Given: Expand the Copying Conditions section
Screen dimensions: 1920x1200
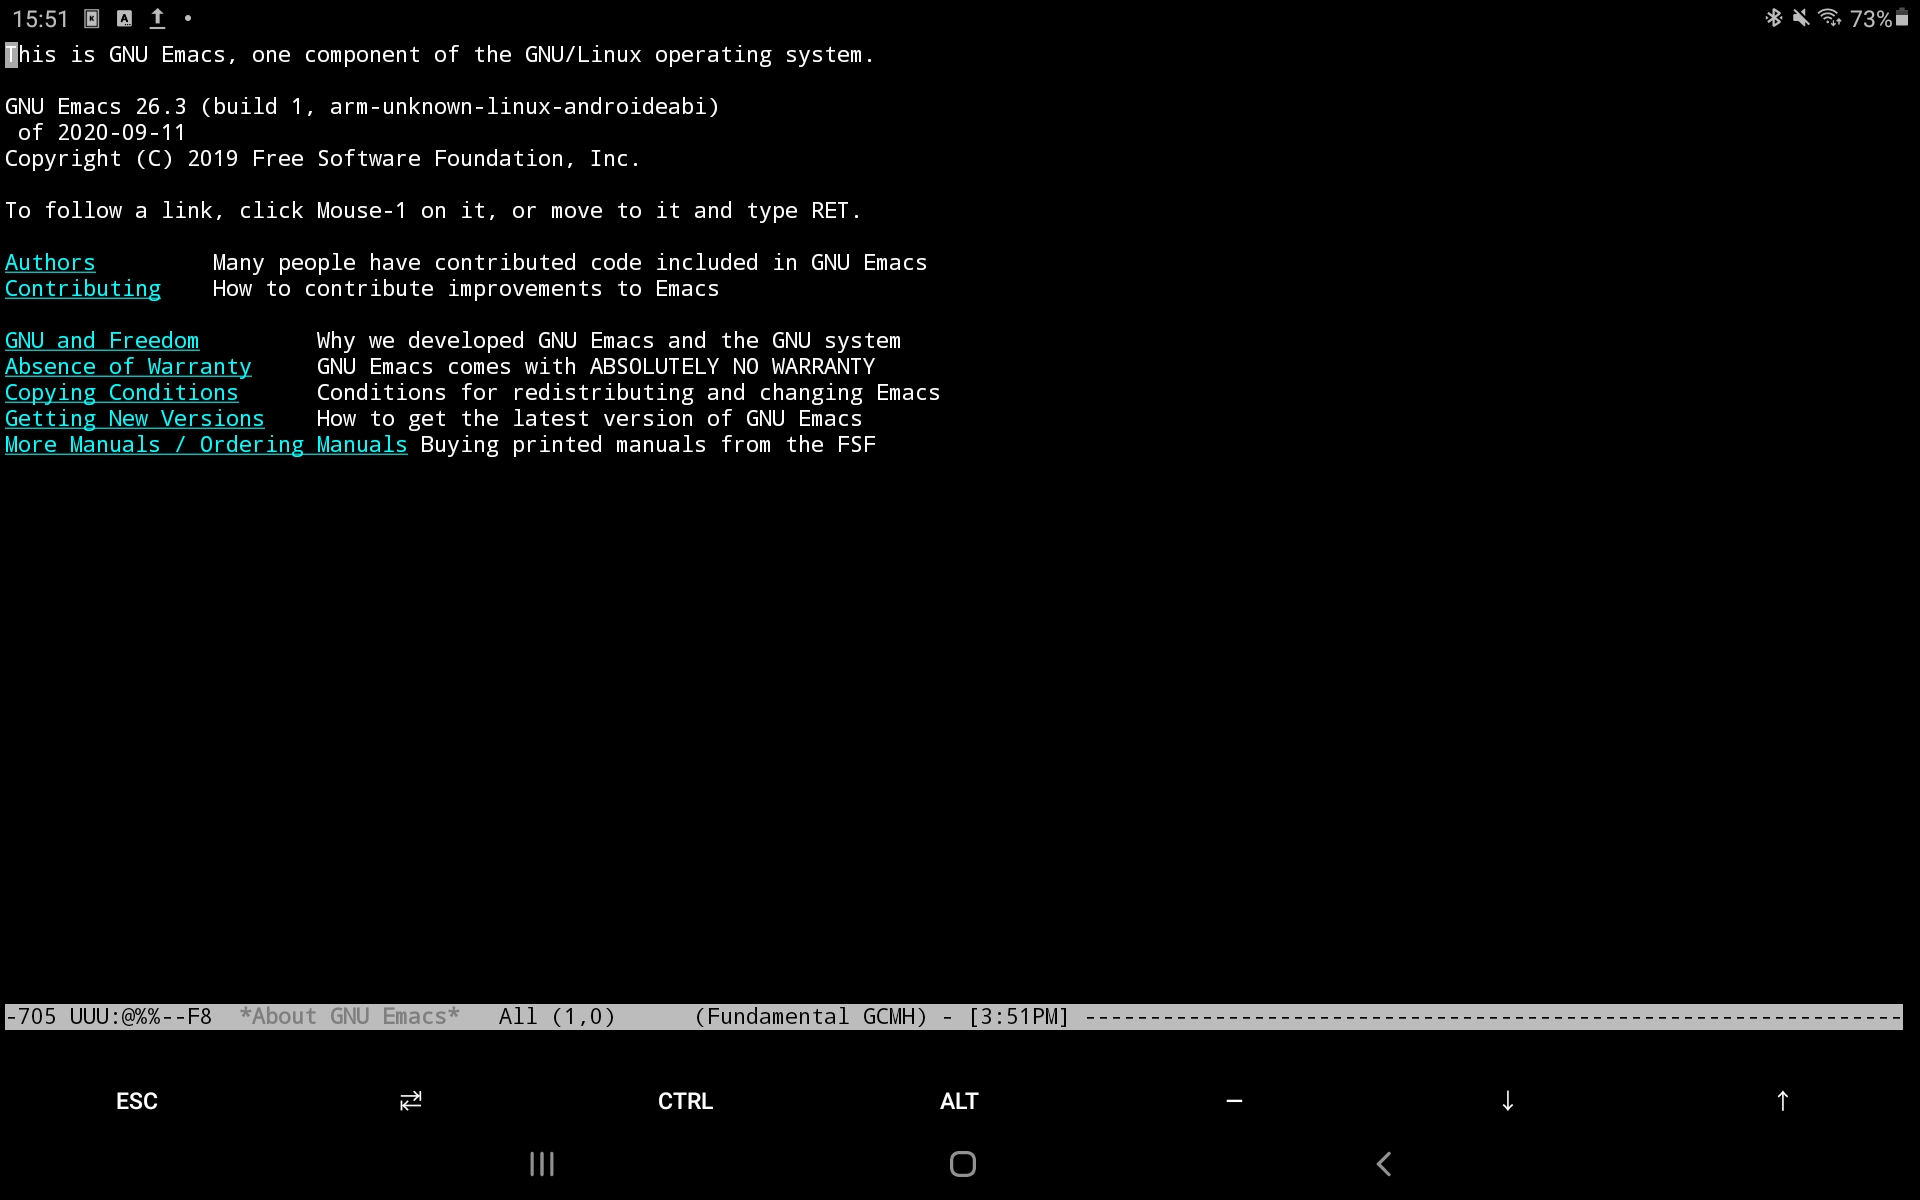Looking at the screenshot, I should [120, 393].
